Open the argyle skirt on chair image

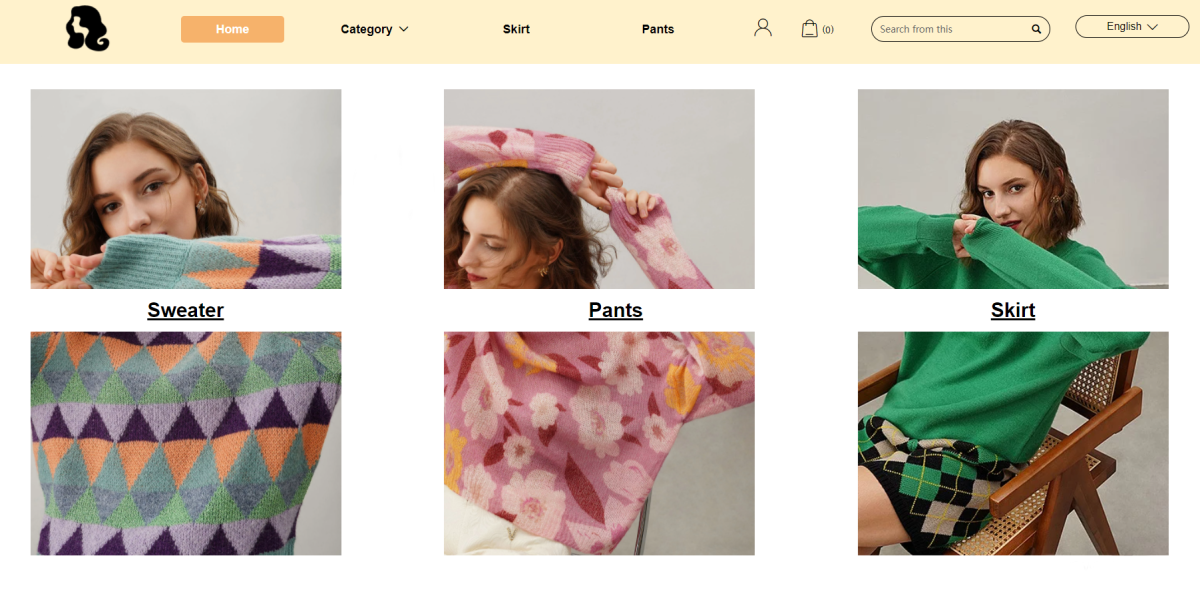pyautogui.click(x=1013, y=443)
